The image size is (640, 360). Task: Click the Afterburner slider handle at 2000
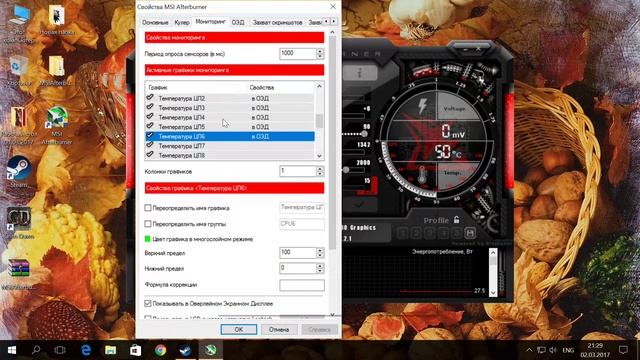tap(346, 169)
